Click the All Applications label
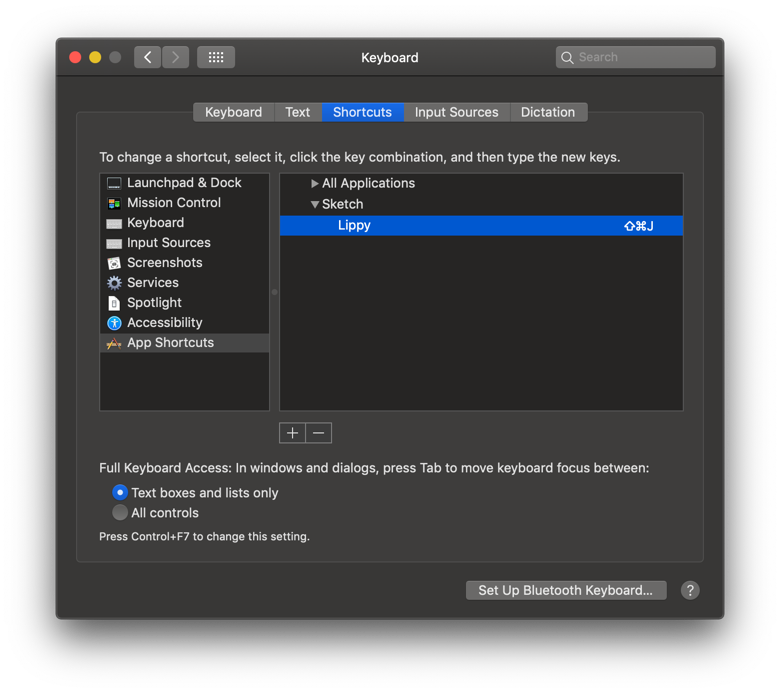 coord(368,183)
